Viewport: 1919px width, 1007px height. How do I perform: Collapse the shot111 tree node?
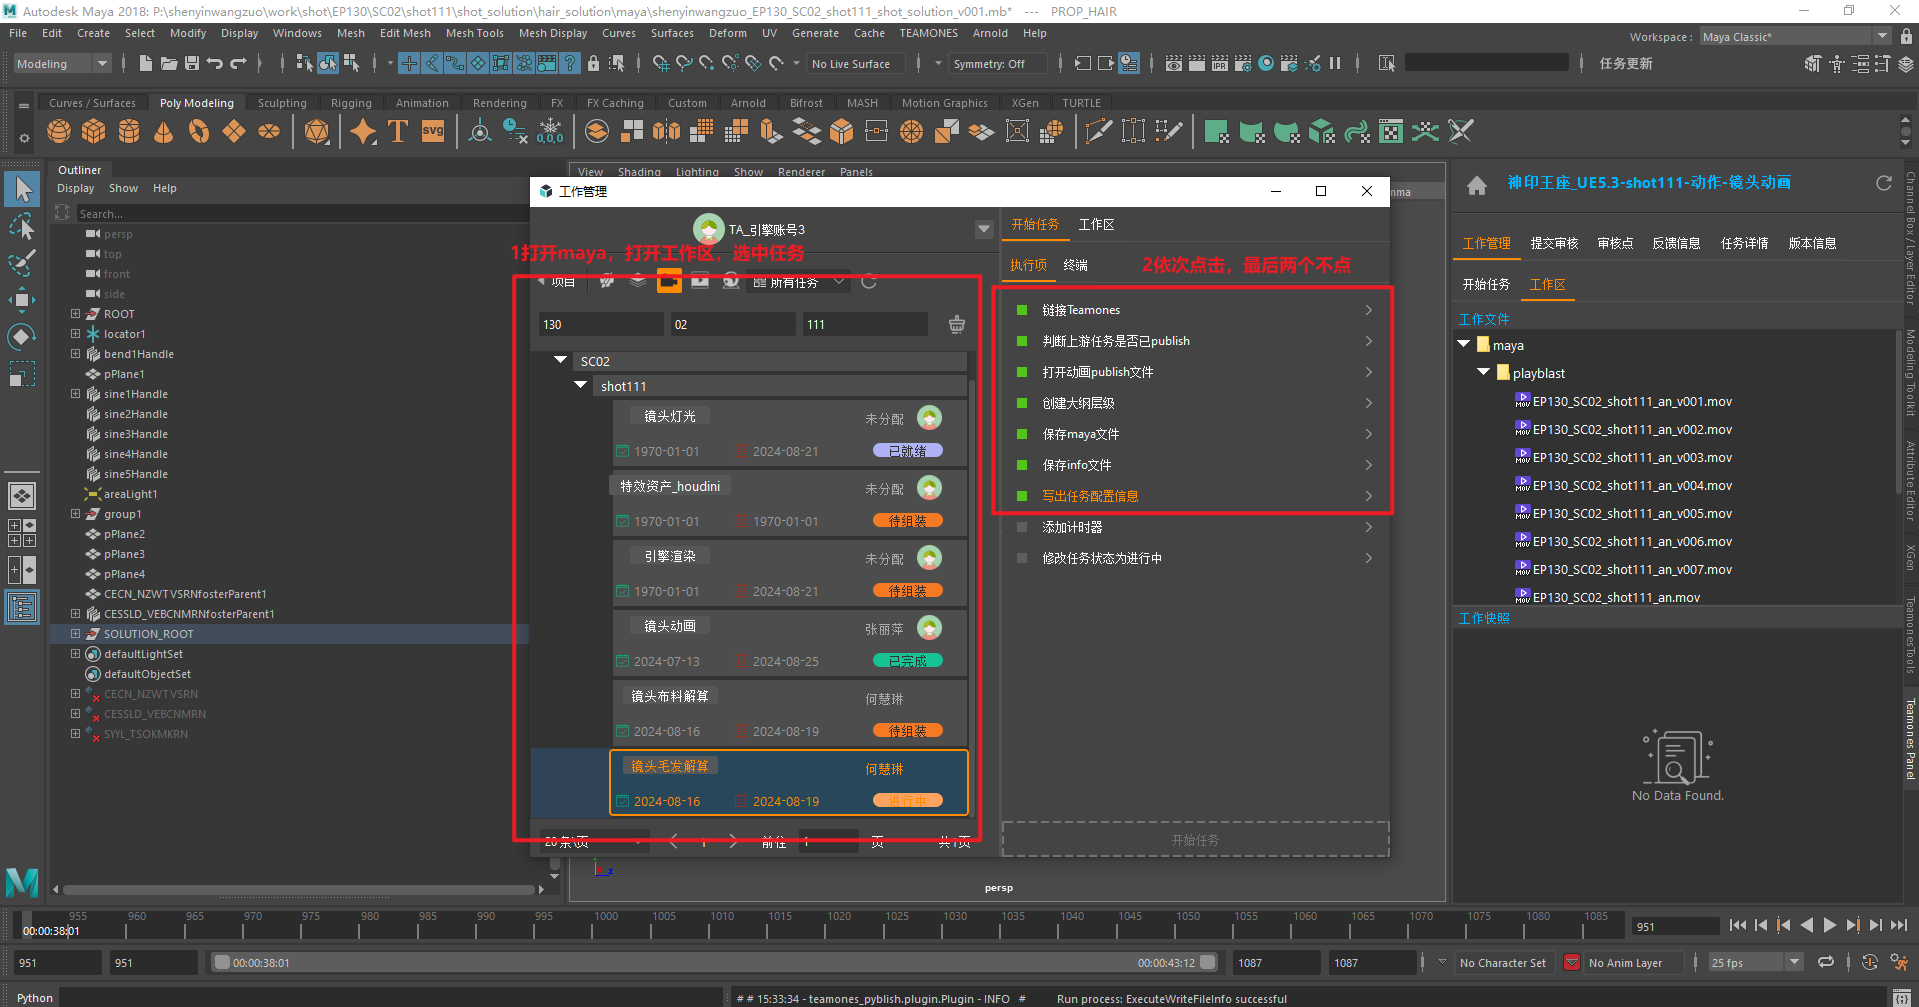click(580, 385)
